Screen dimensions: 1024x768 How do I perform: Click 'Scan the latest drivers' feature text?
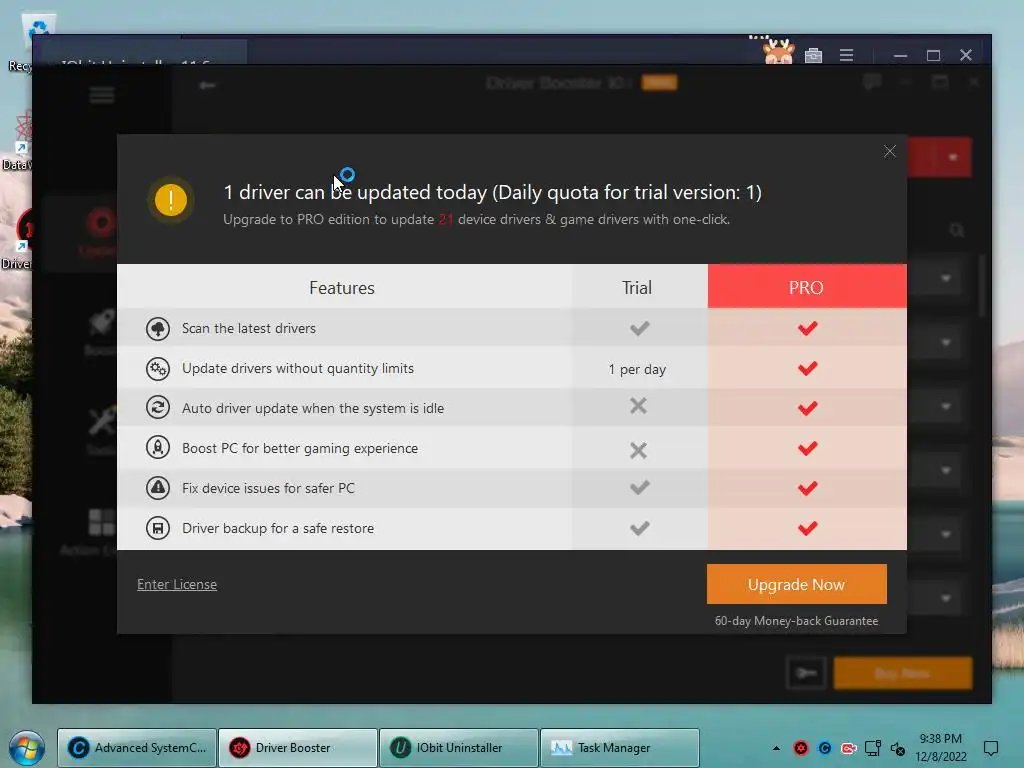click(249, 328)
